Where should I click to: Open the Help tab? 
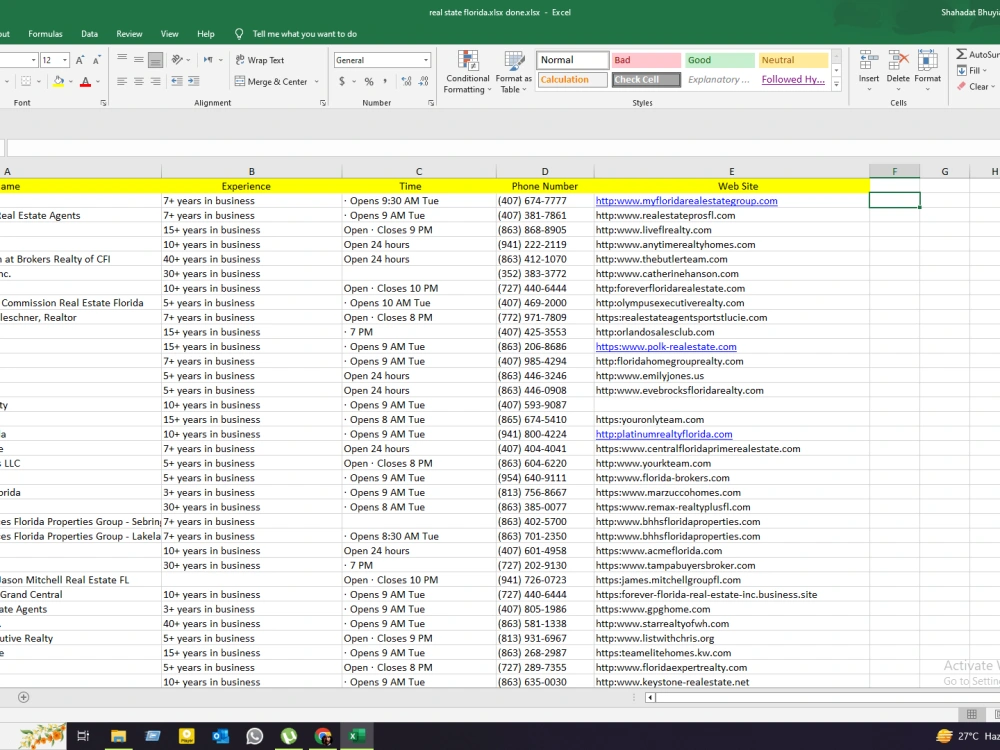(x=205, y=34)
